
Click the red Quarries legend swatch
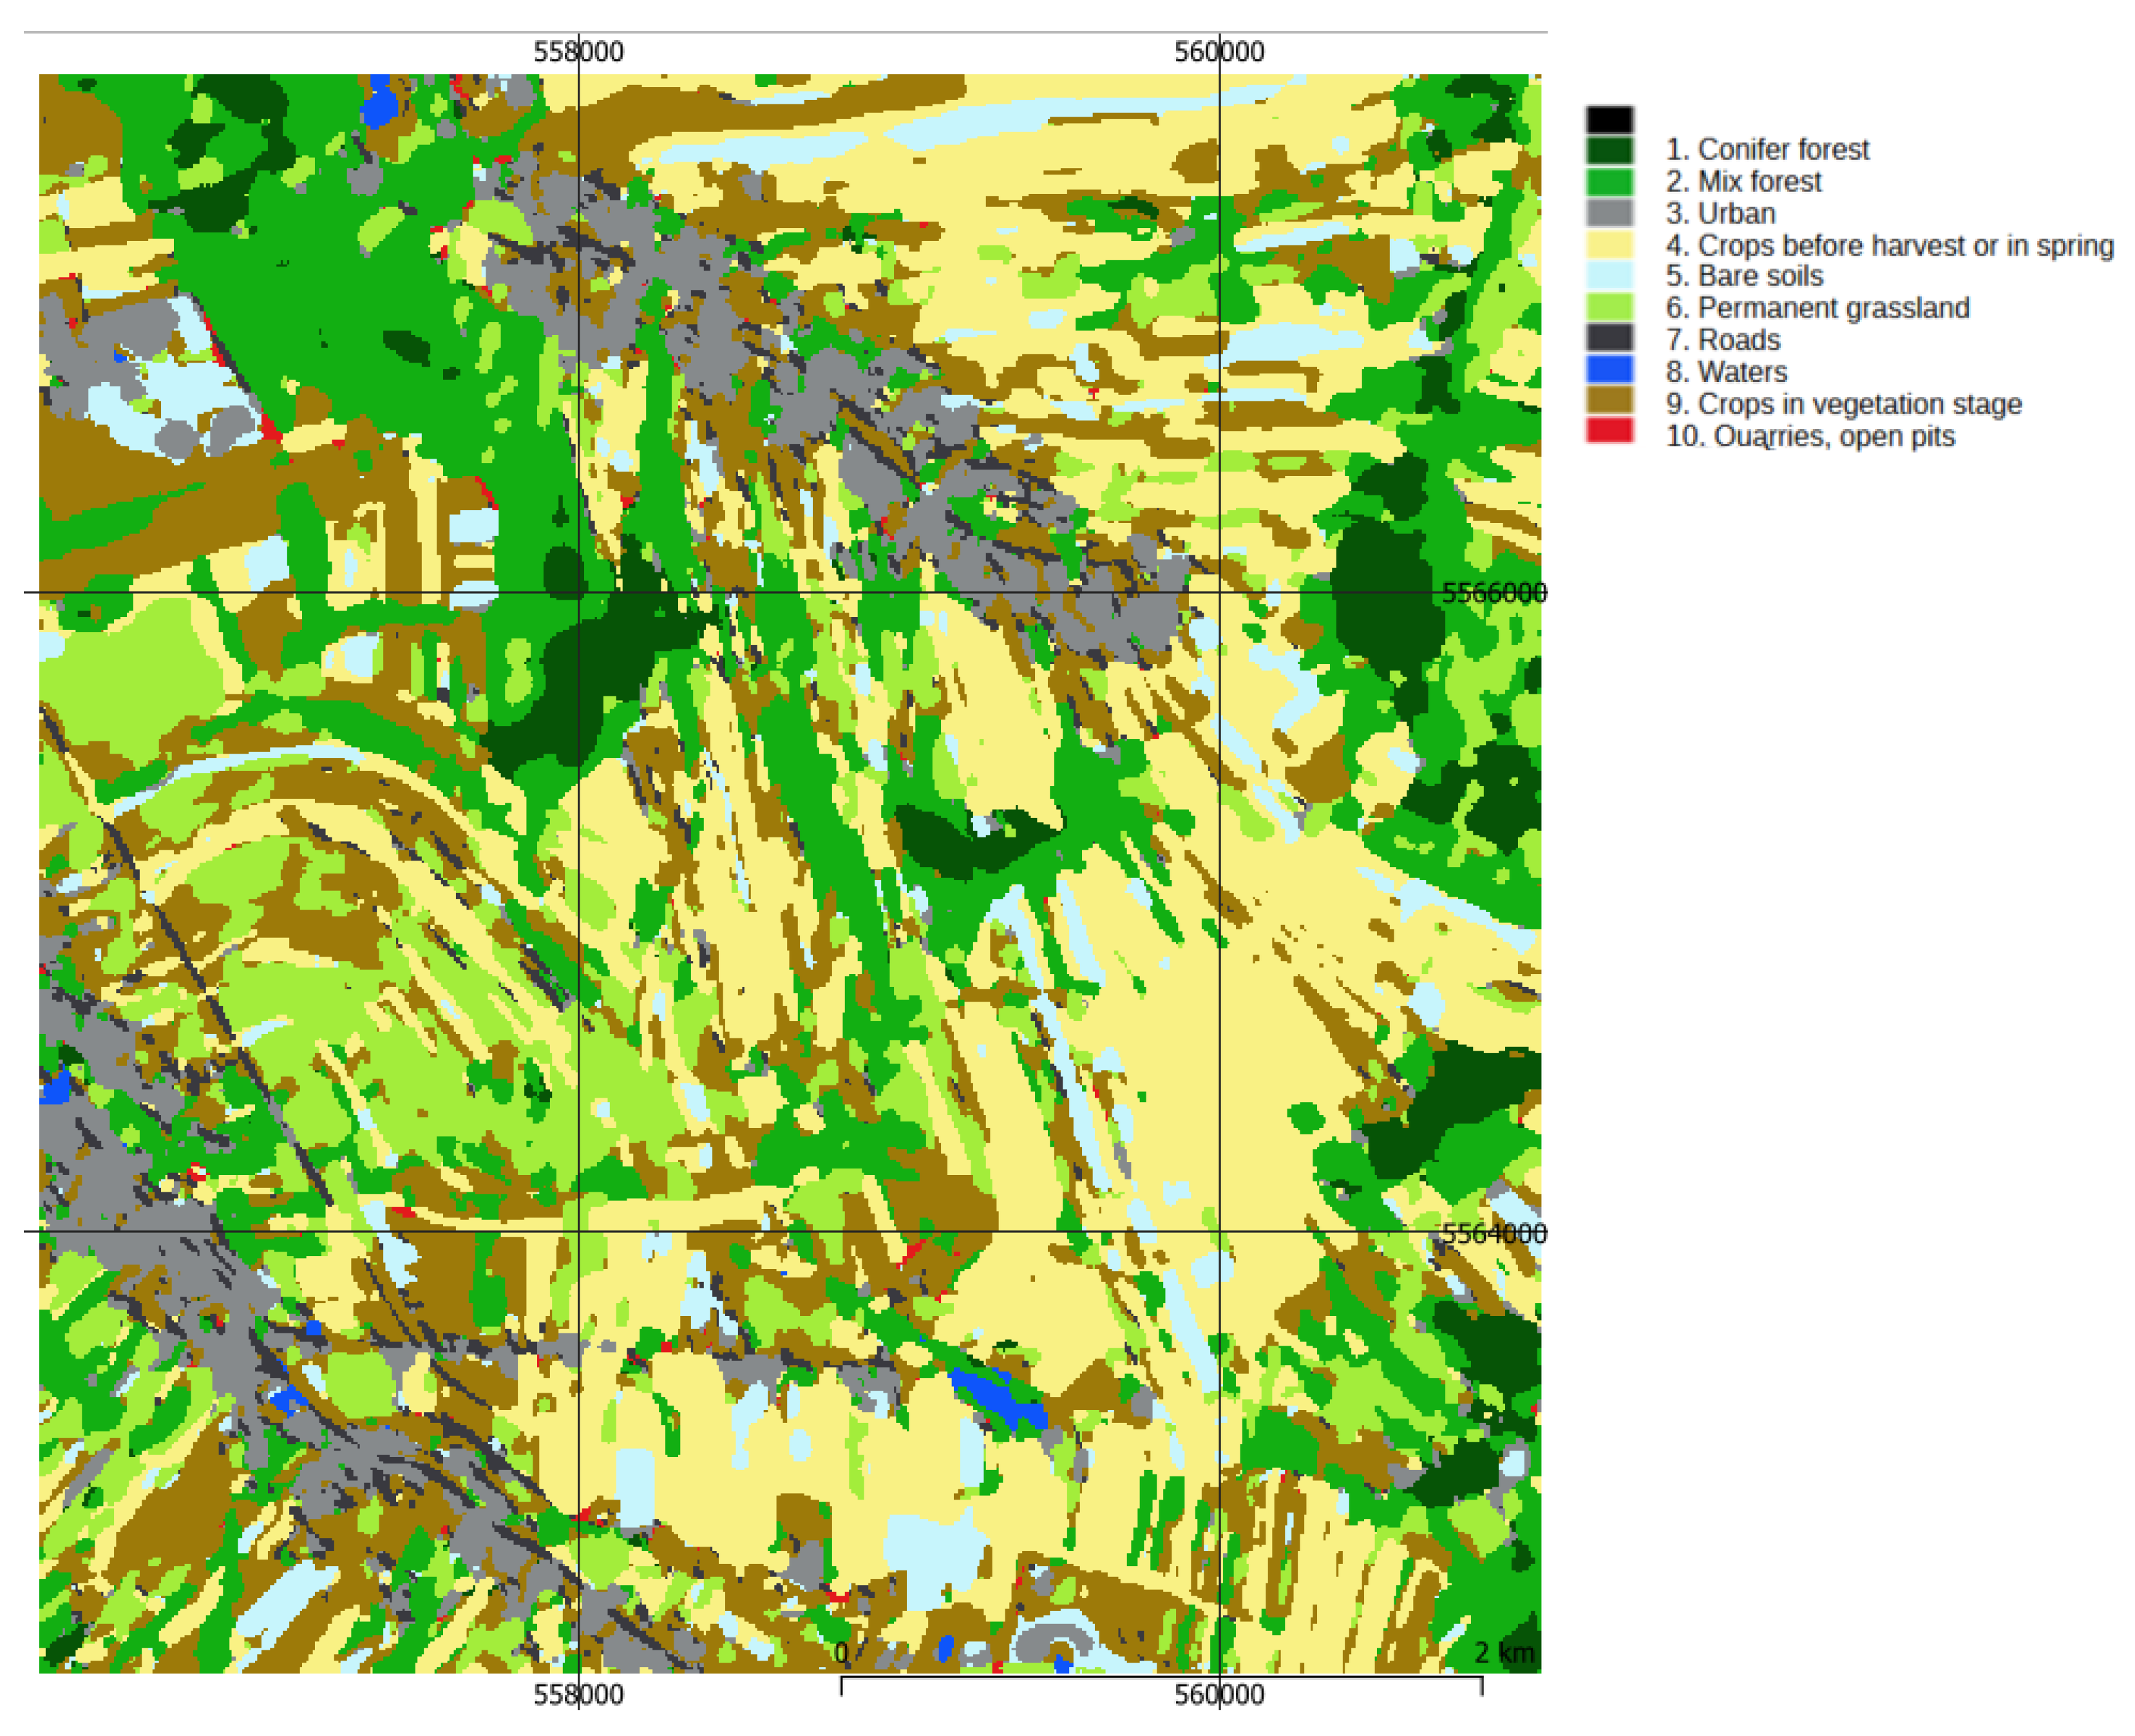point(1609,431)
